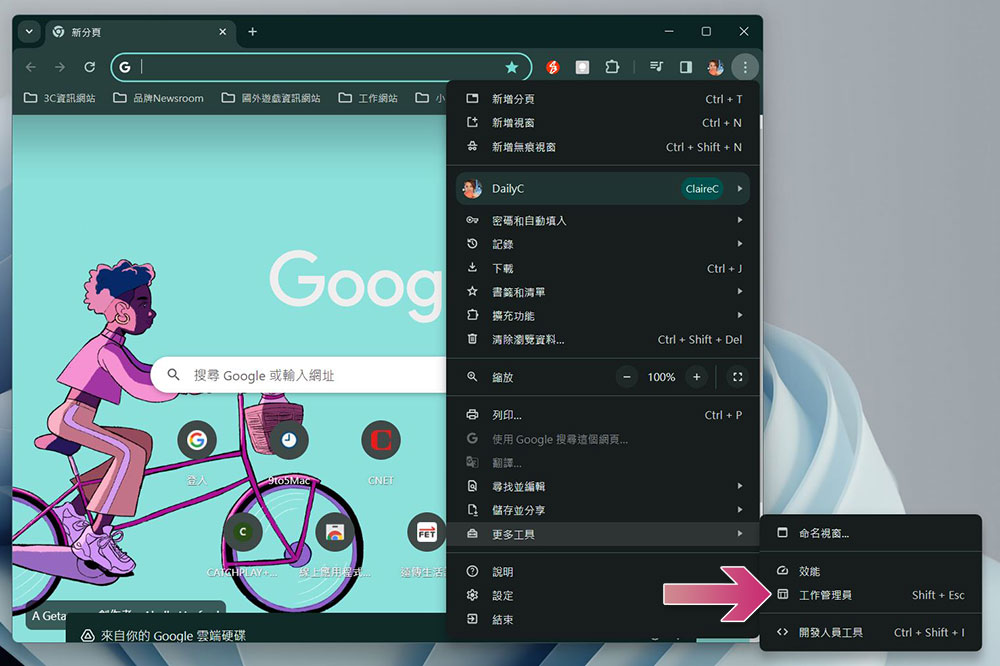Toggle the side panel icon in toolbar
The height and width of the screenshot is (666, 1000).
pyautogui.click(x=686, y=67)
